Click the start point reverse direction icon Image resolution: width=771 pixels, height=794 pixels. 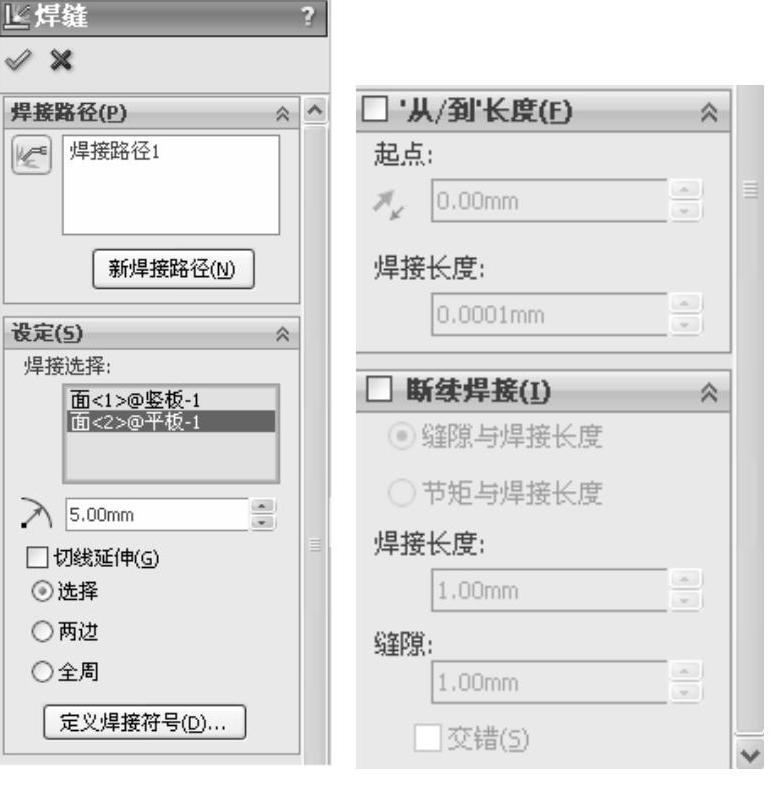point(389,205)
